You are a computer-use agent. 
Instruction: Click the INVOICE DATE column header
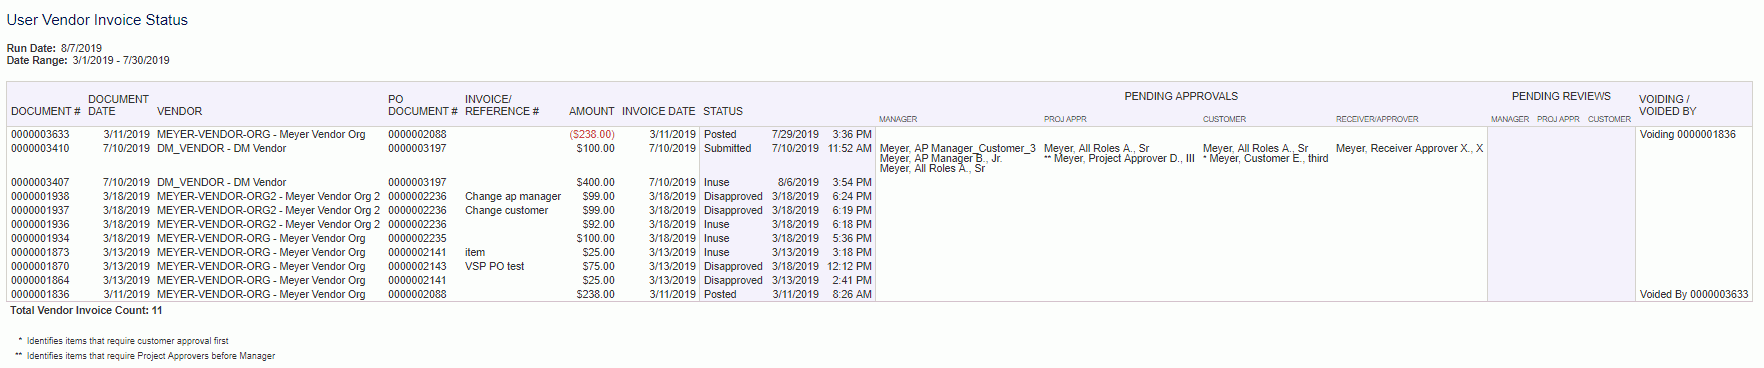point(658,111)
